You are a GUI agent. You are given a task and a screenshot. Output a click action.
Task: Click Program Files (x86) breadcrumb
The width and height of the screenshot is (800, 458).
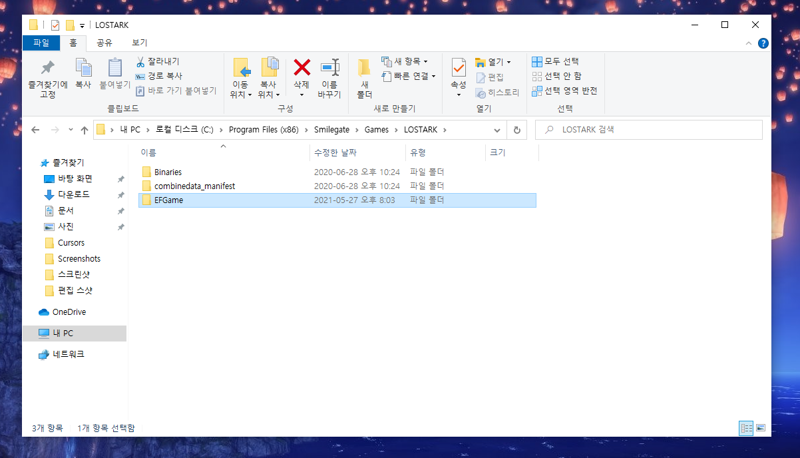click(x=263, y=130)
